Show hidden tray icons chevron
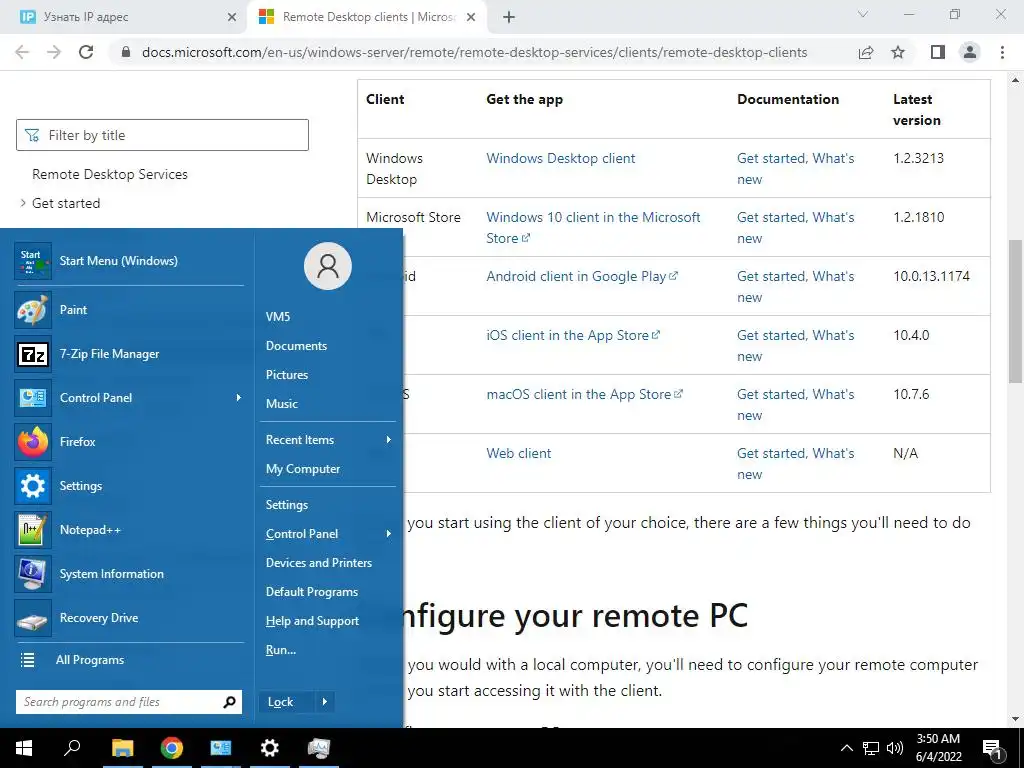The image size is (1024, 768). [846, 748]
